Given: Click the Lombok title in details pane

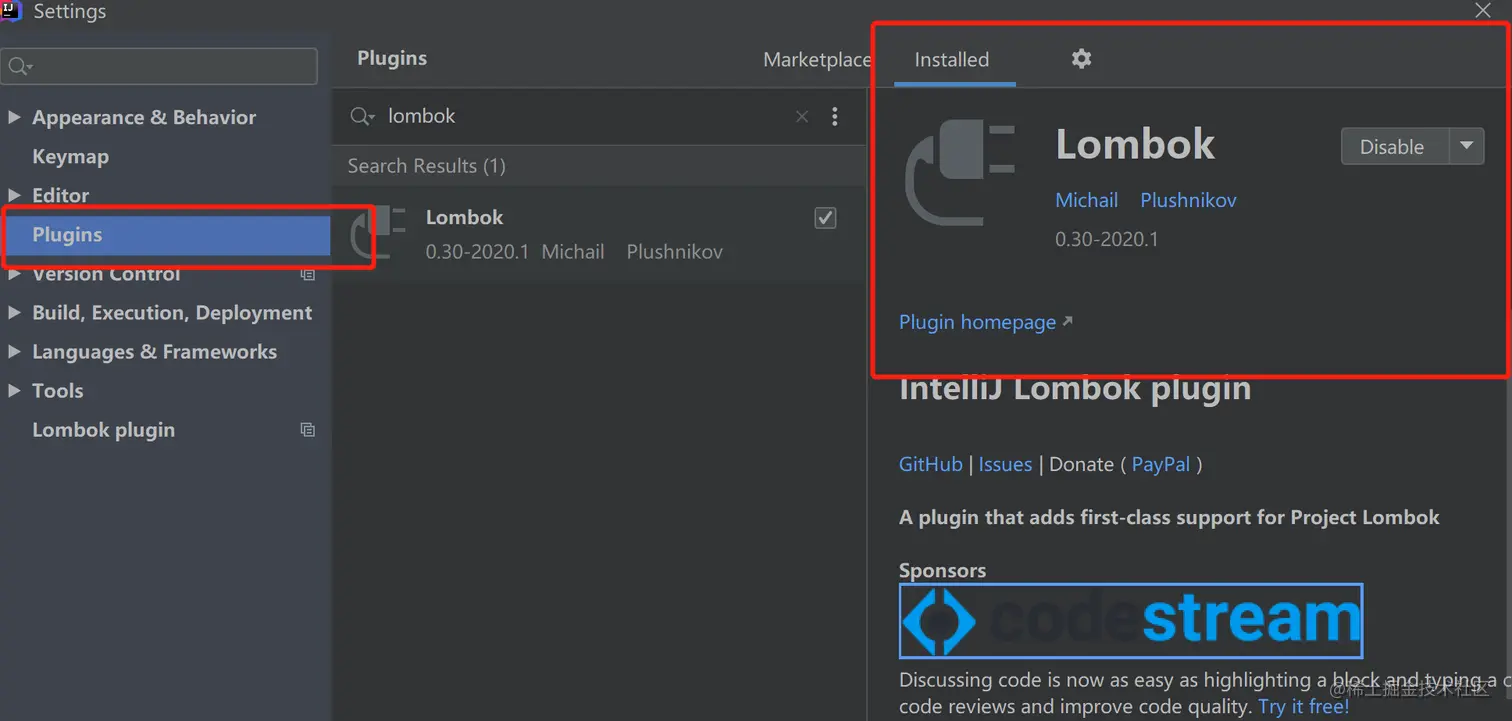Looking at the screenshot, I should [x=1135, y=145].
